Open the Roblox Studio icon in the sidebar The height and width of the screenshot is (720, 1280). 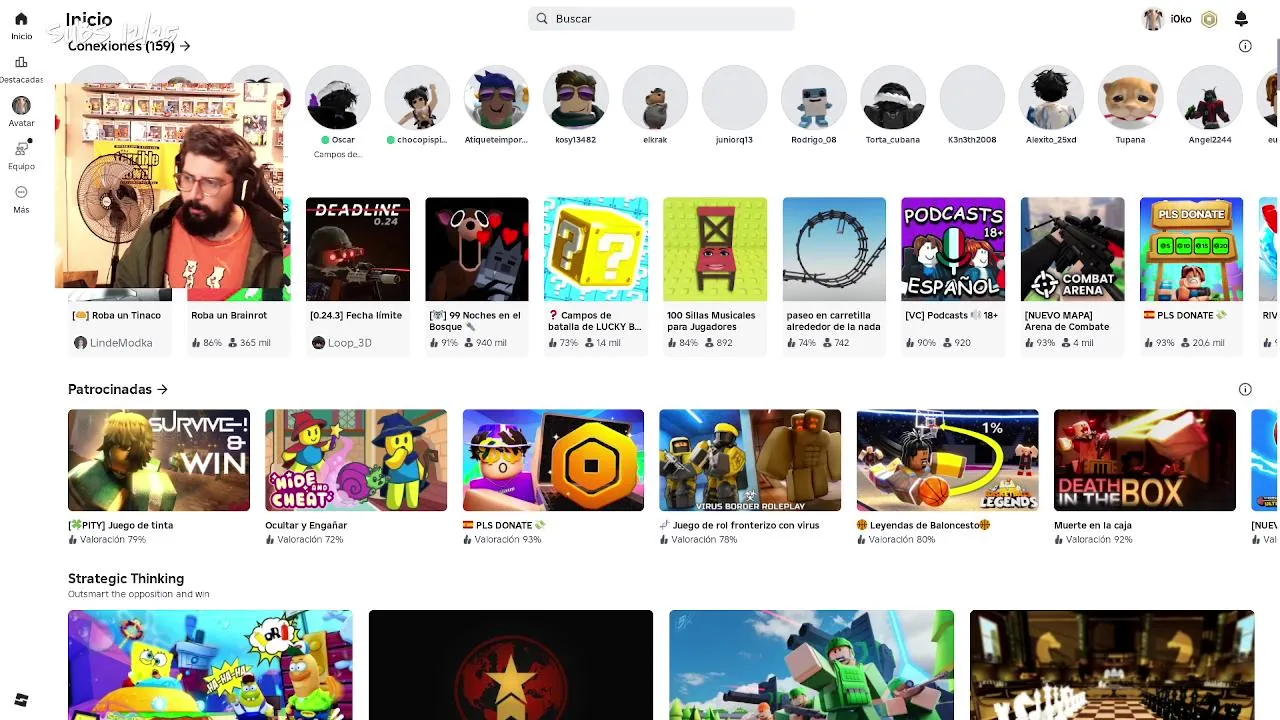[21, 700]
